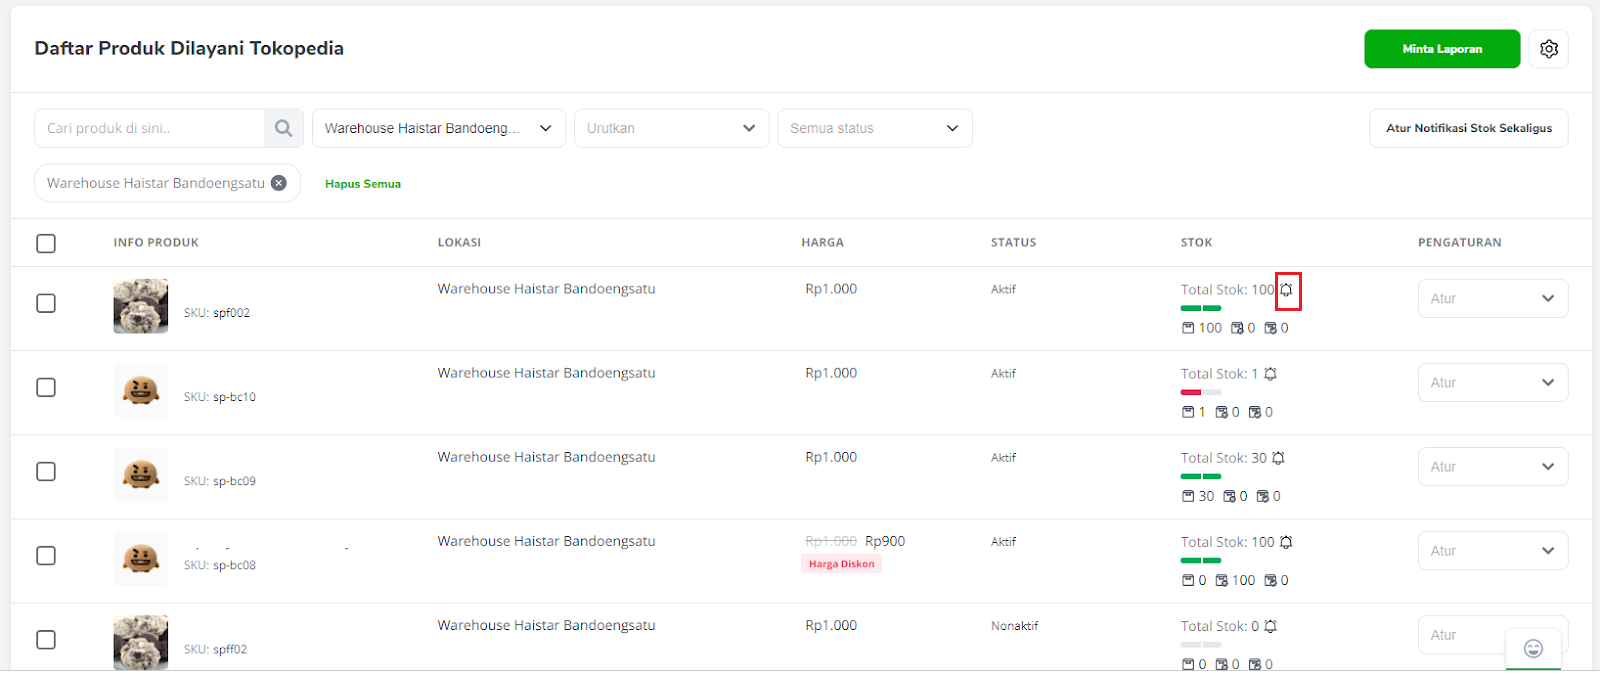Tick the select-all checkbox in table header

tap(46, 243)
